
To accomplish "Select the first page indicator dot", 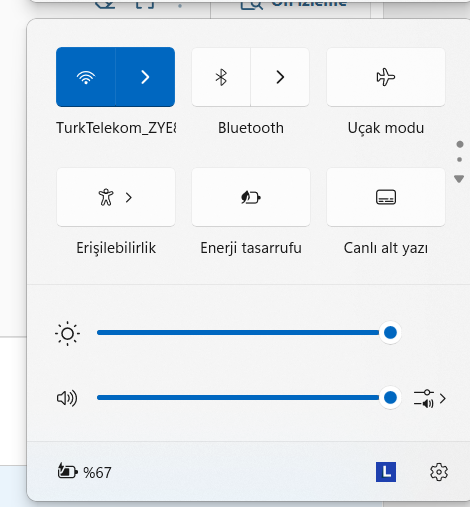I will click(460, 144).
